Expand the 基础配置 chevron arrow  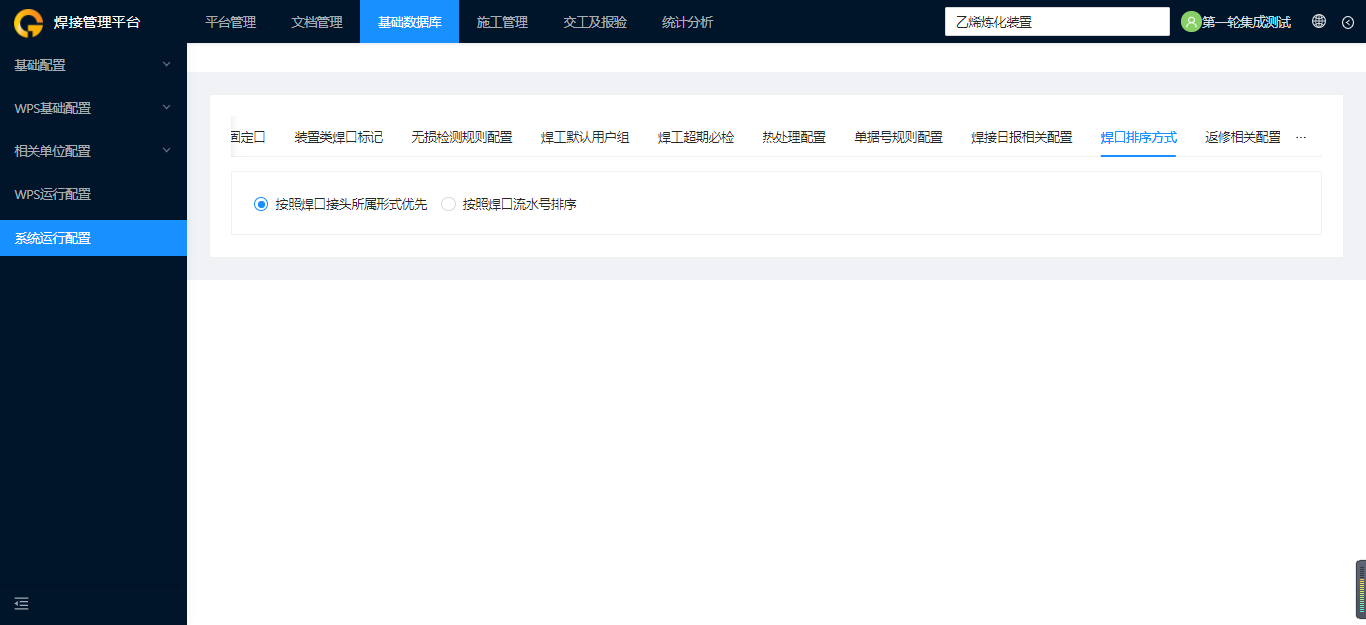[x=167, y=64]
